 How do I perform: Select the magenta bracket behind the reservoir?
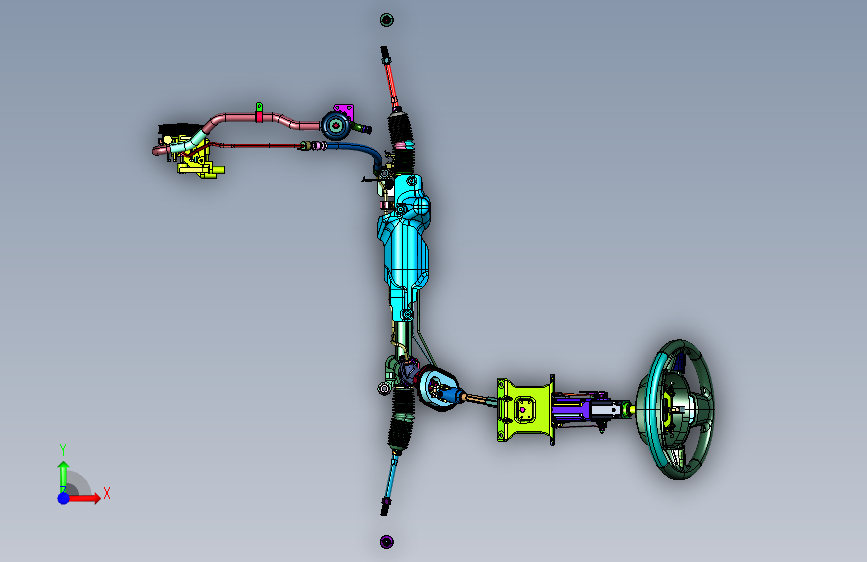click(x=345, y=110)
